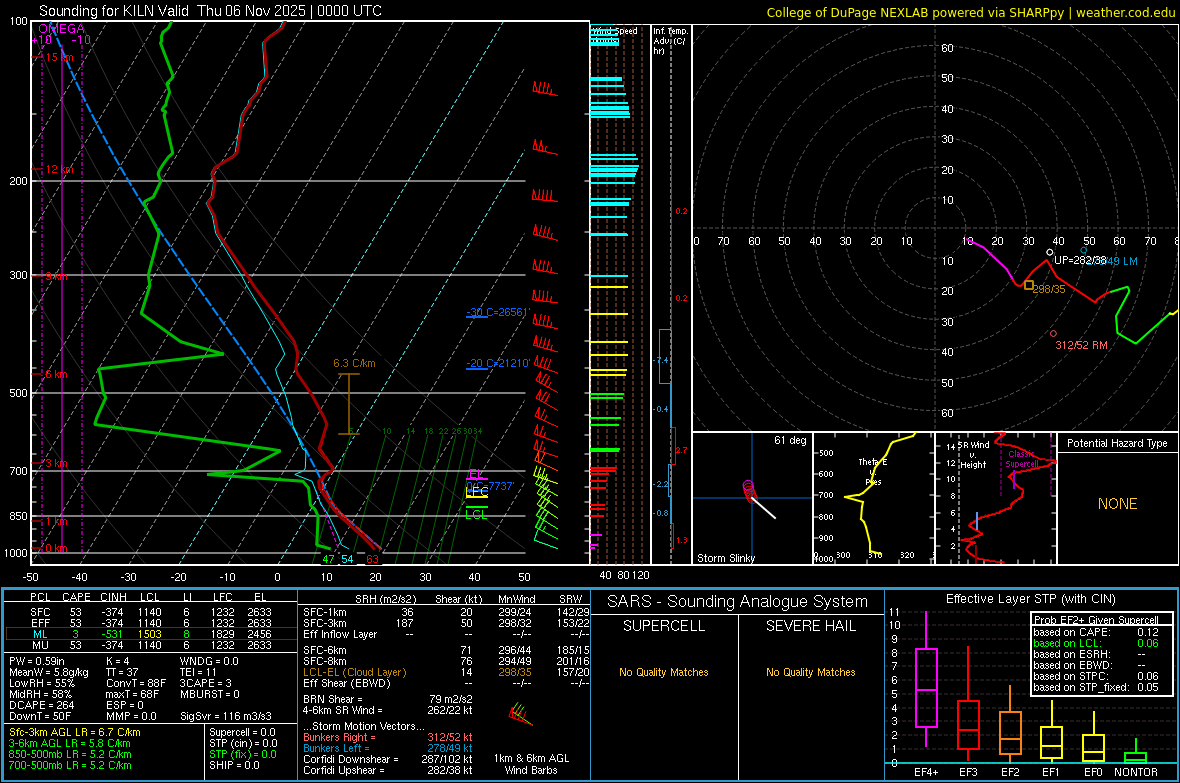Click '850-500mb LR = 5.2 C/km'
Screen dimensions: 1180x783
[70, 754]
